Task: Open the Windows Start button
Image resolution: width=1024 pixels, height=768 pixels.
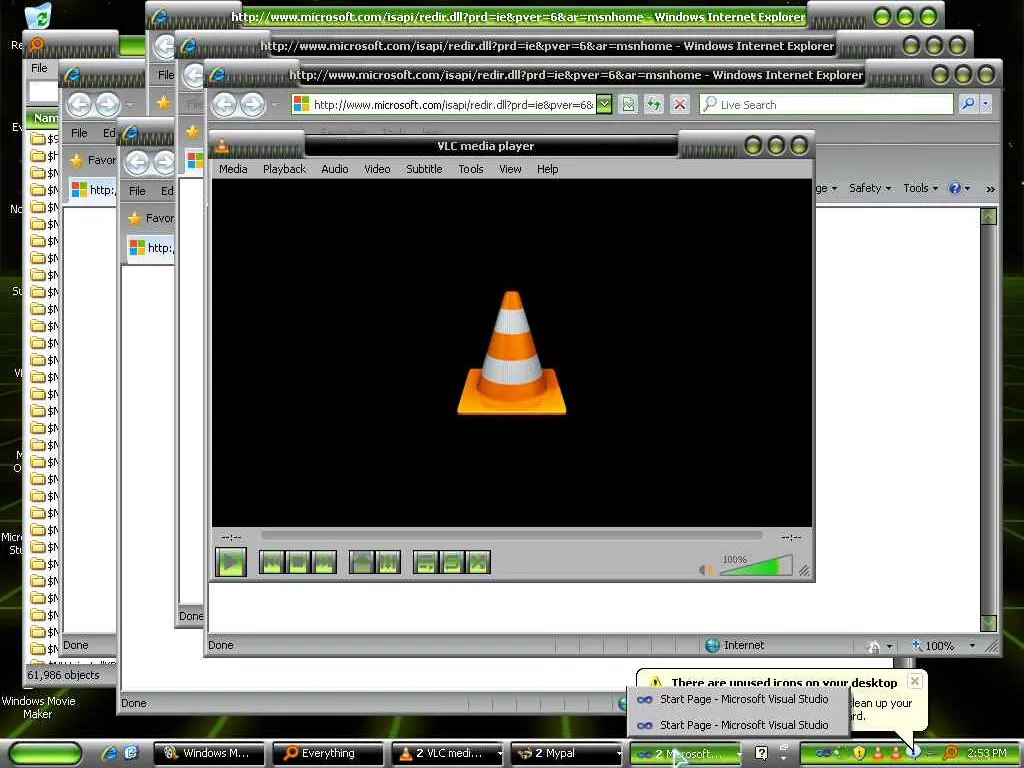Action: tap(44, 754)
